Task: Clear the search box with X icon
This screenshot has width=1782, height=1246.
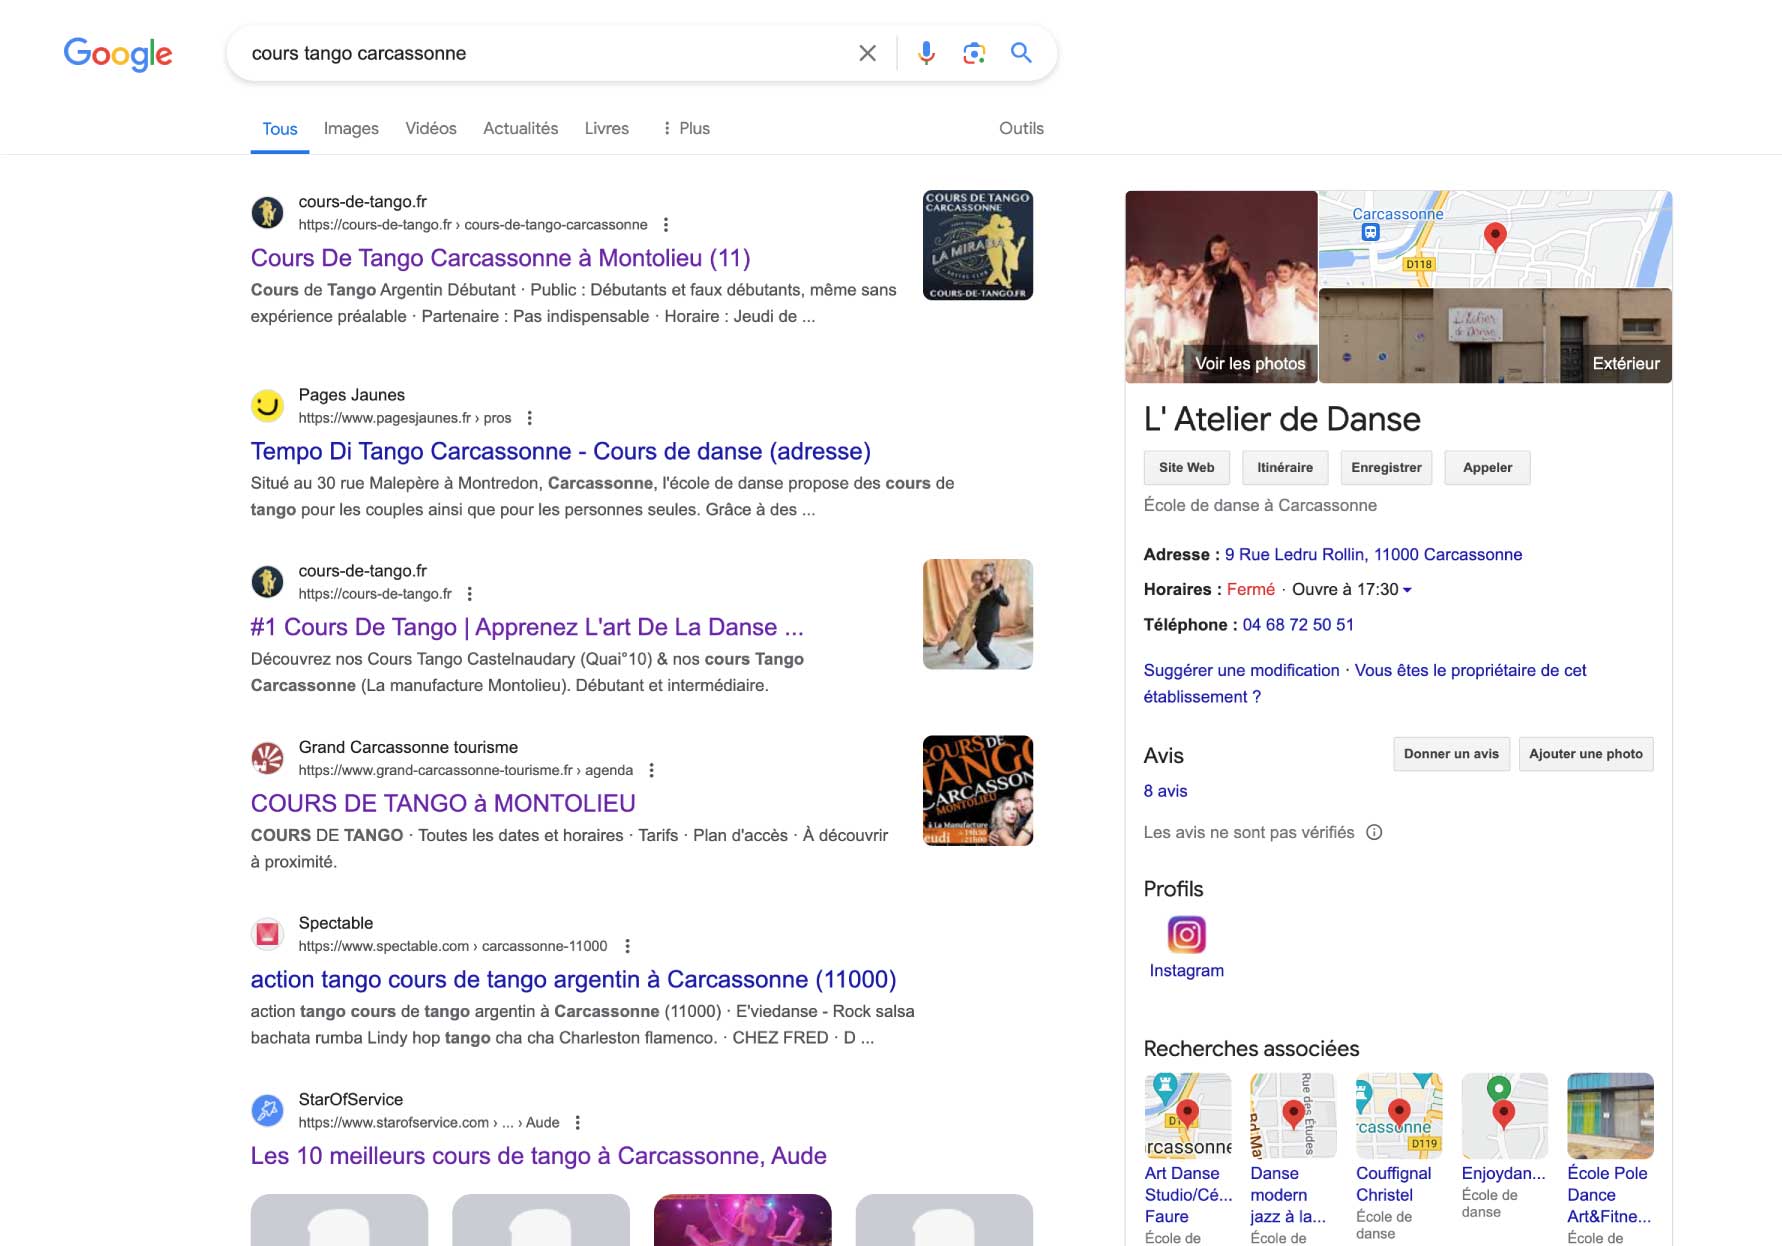Action: (867, 53)
